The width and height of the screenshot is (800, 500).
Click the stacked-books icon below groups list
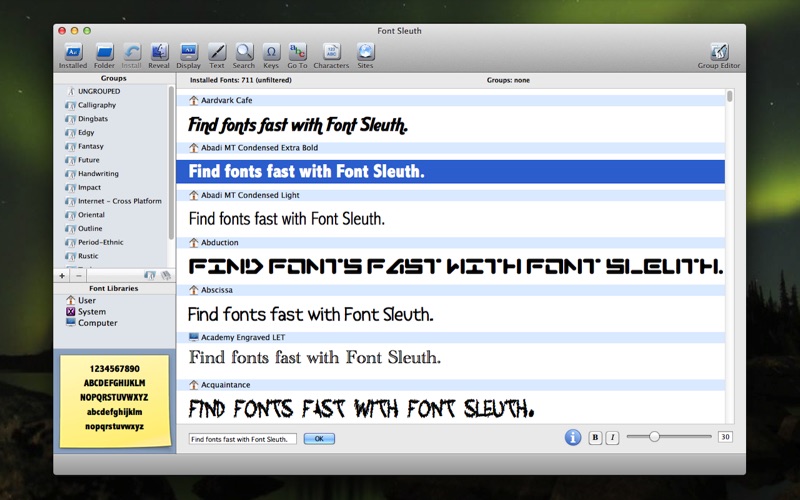coord(166,276)
